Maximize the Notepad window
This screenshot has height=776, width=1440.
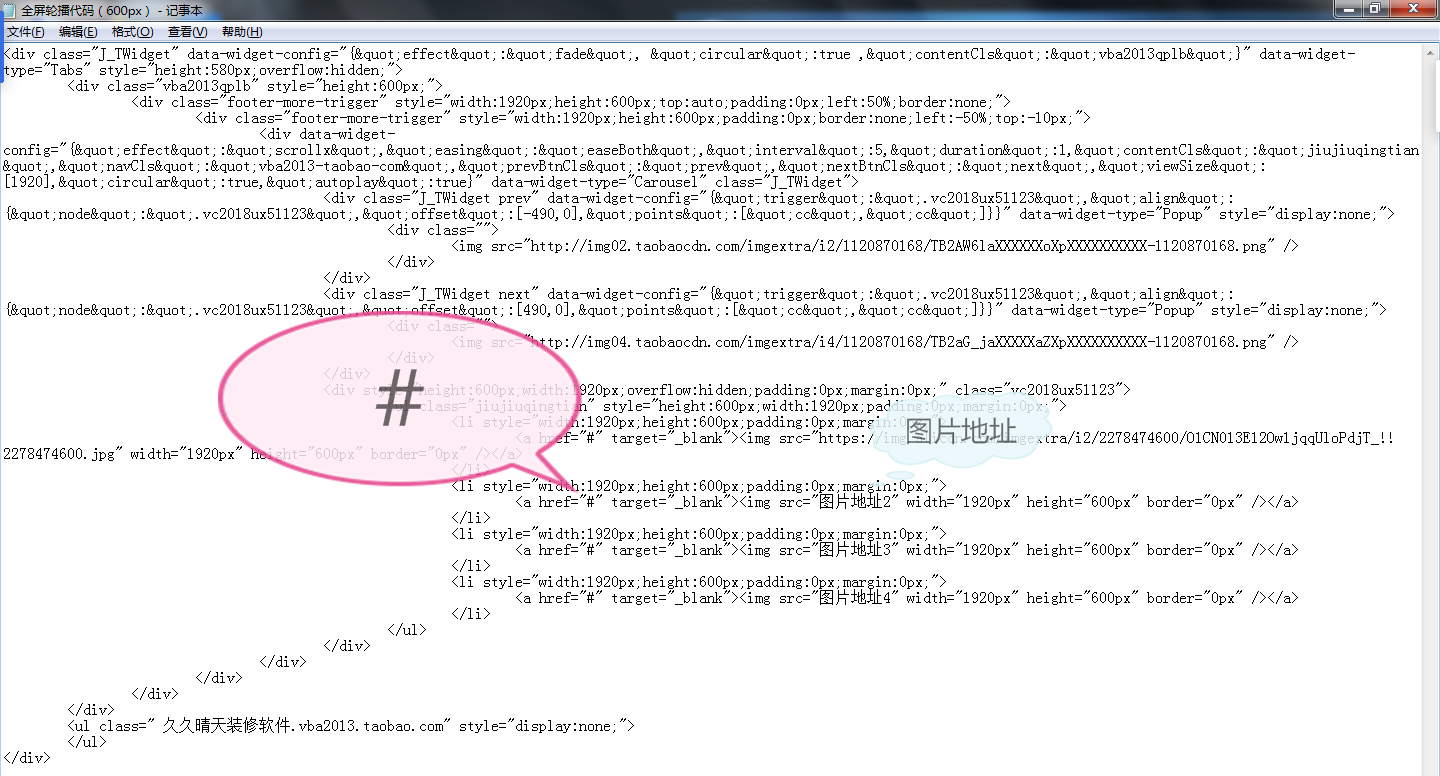(x=1374, y=8)
